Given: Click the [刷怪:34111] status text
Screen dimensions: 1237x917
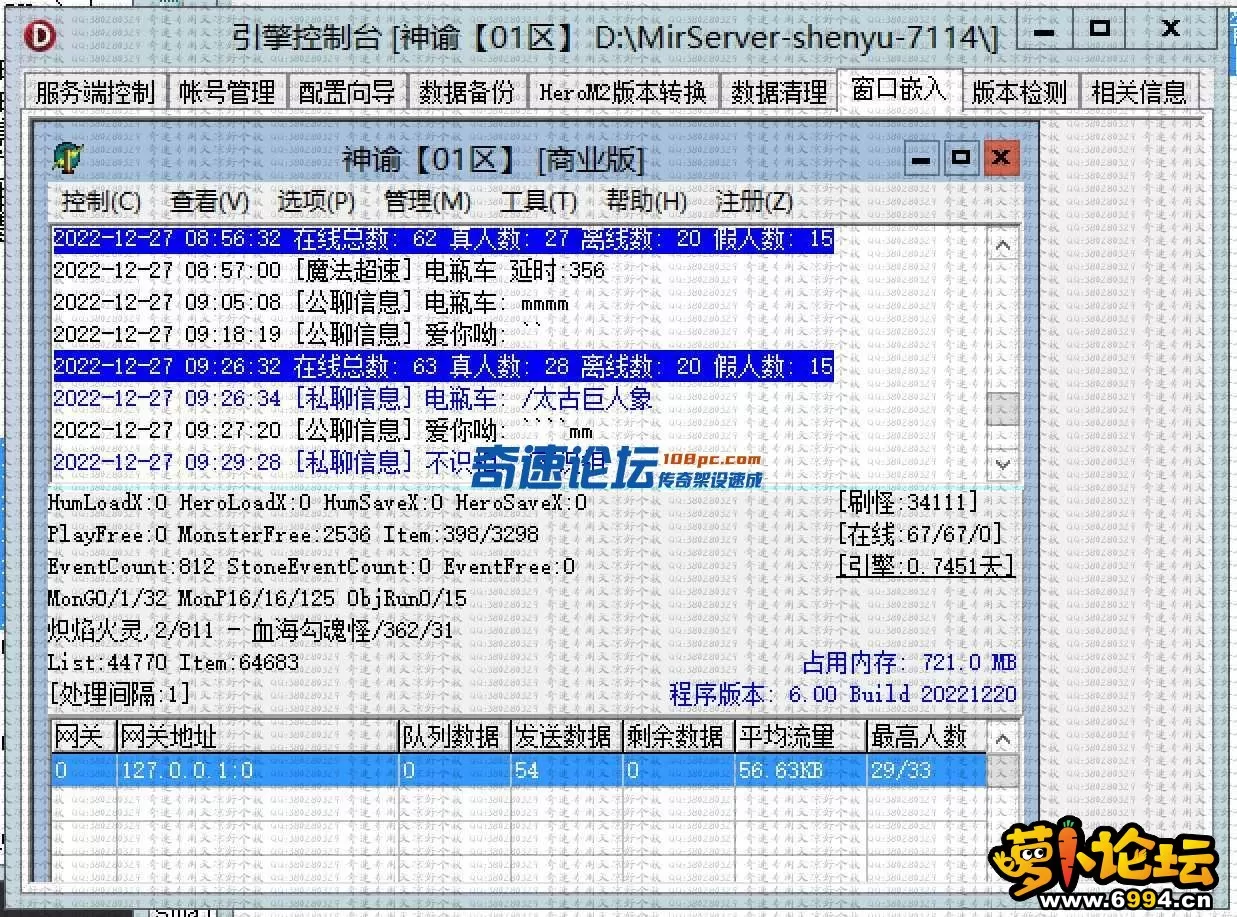Looking at the screenshot, I should point(908,502).
